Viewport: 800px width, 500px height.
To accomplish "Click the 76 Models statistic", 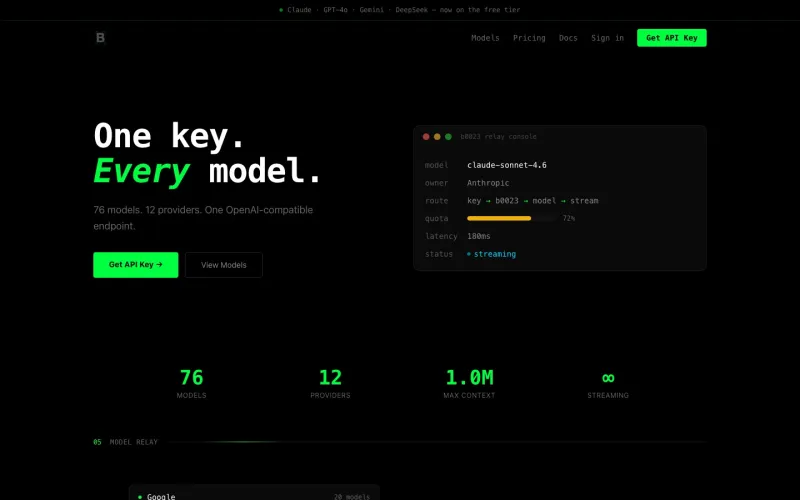I will (x=191, y=383).
